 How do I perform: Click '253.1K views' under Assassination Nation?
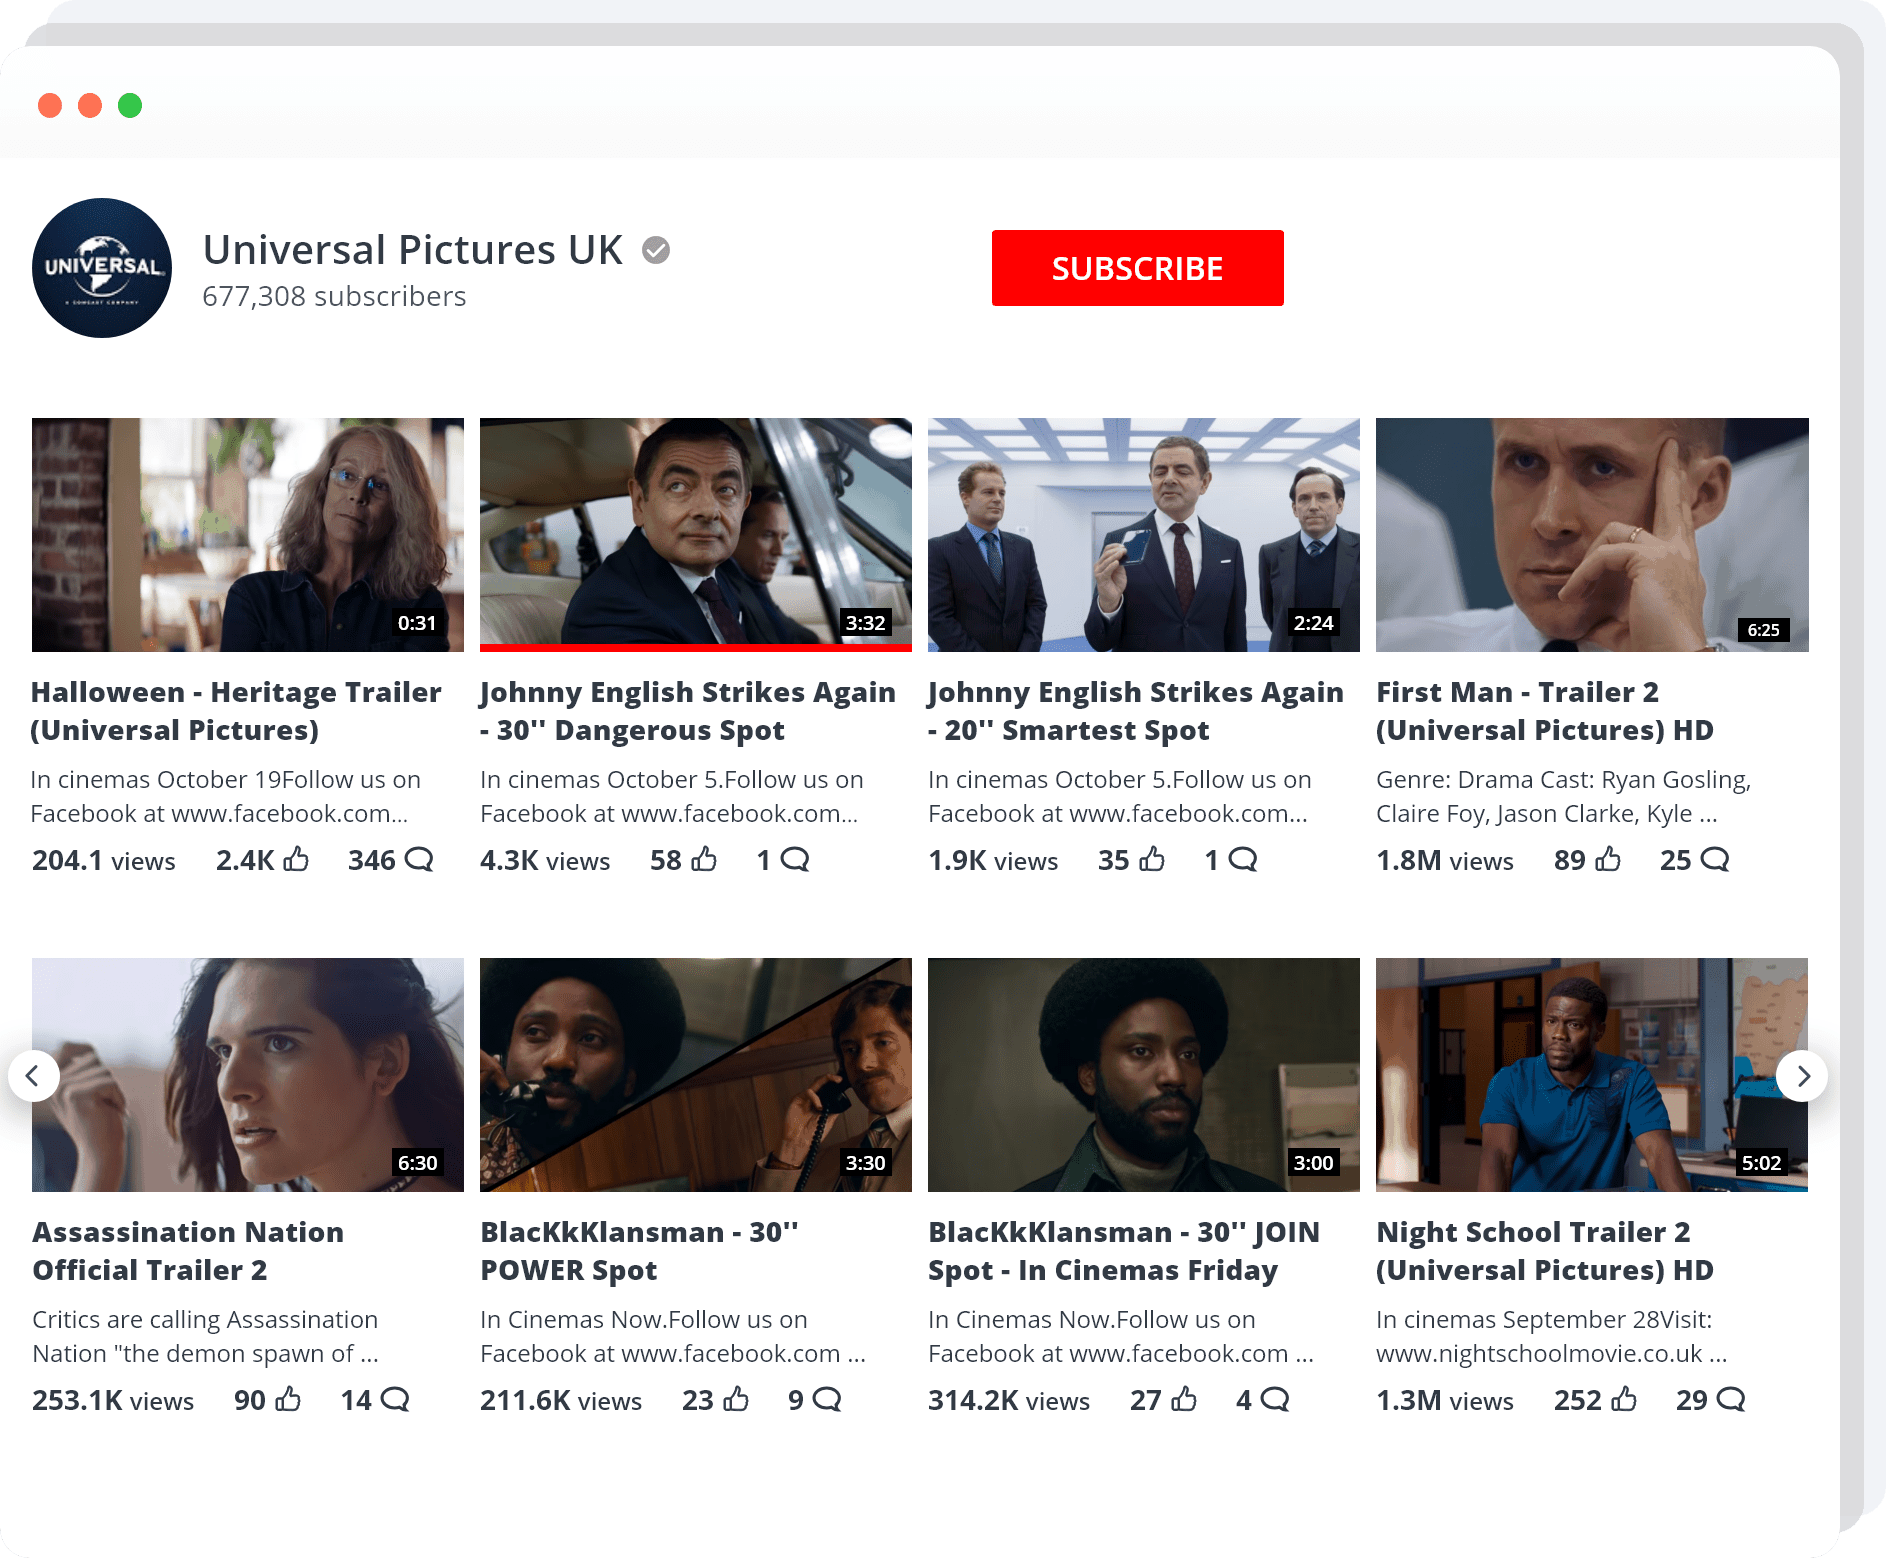click(113, 1400)
